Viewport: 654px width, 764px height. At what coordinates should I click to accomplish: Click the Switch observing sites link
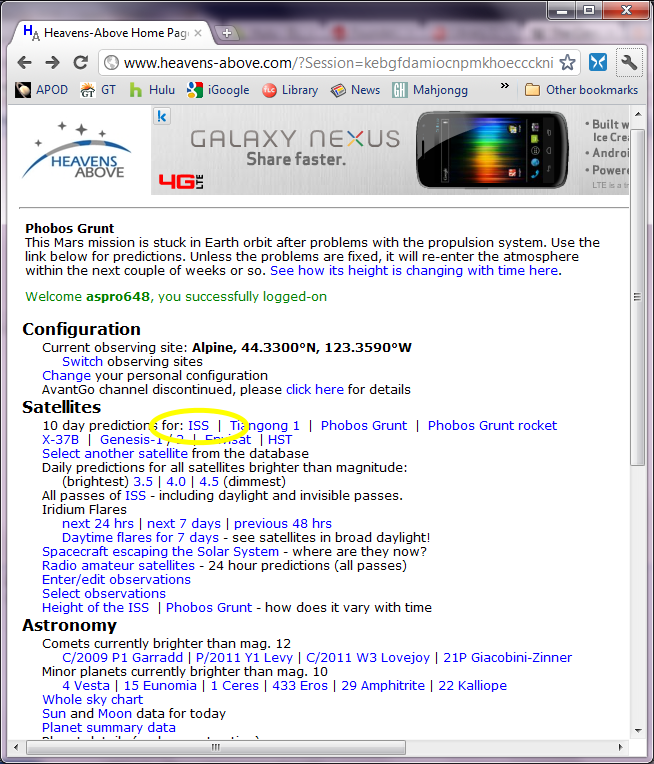(x=82, y=362)
